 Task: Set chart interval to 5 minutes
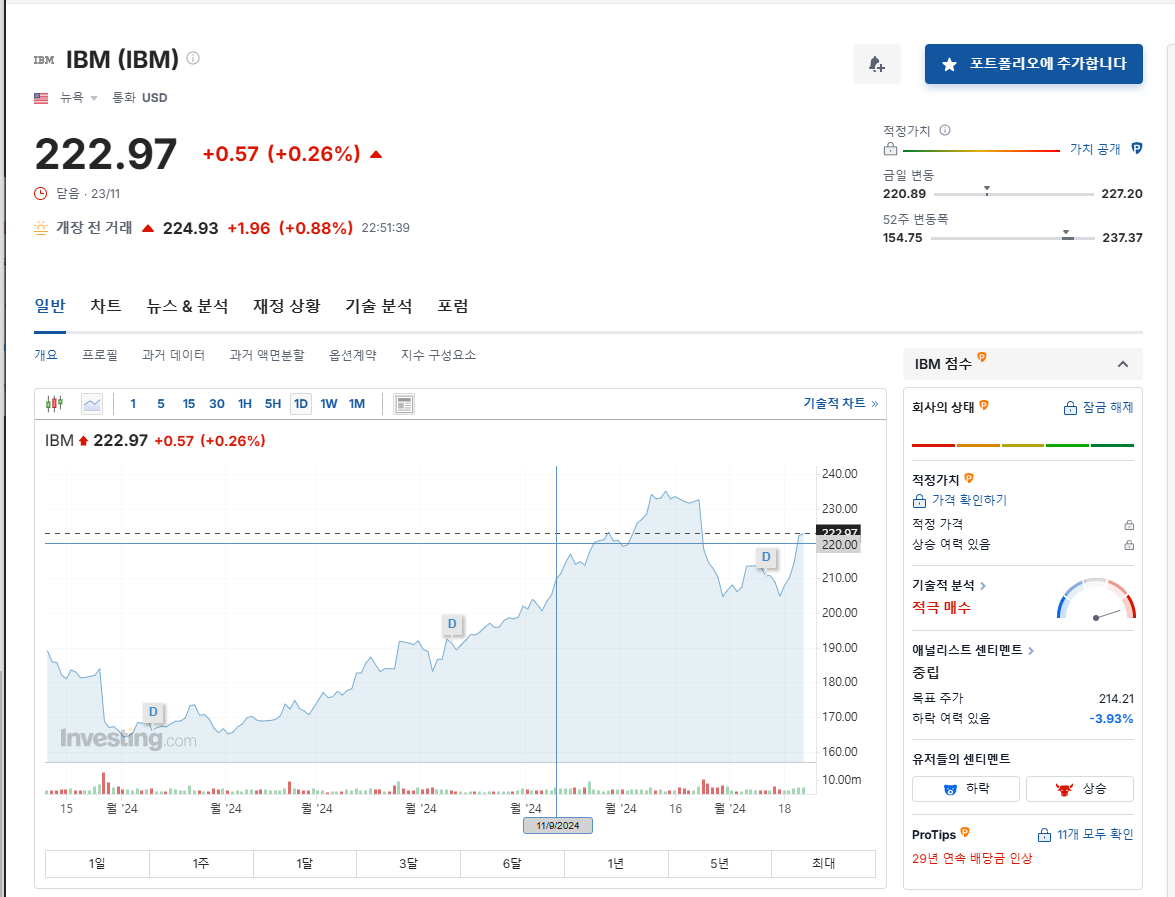pyautogui.click(x=160, y=404)
